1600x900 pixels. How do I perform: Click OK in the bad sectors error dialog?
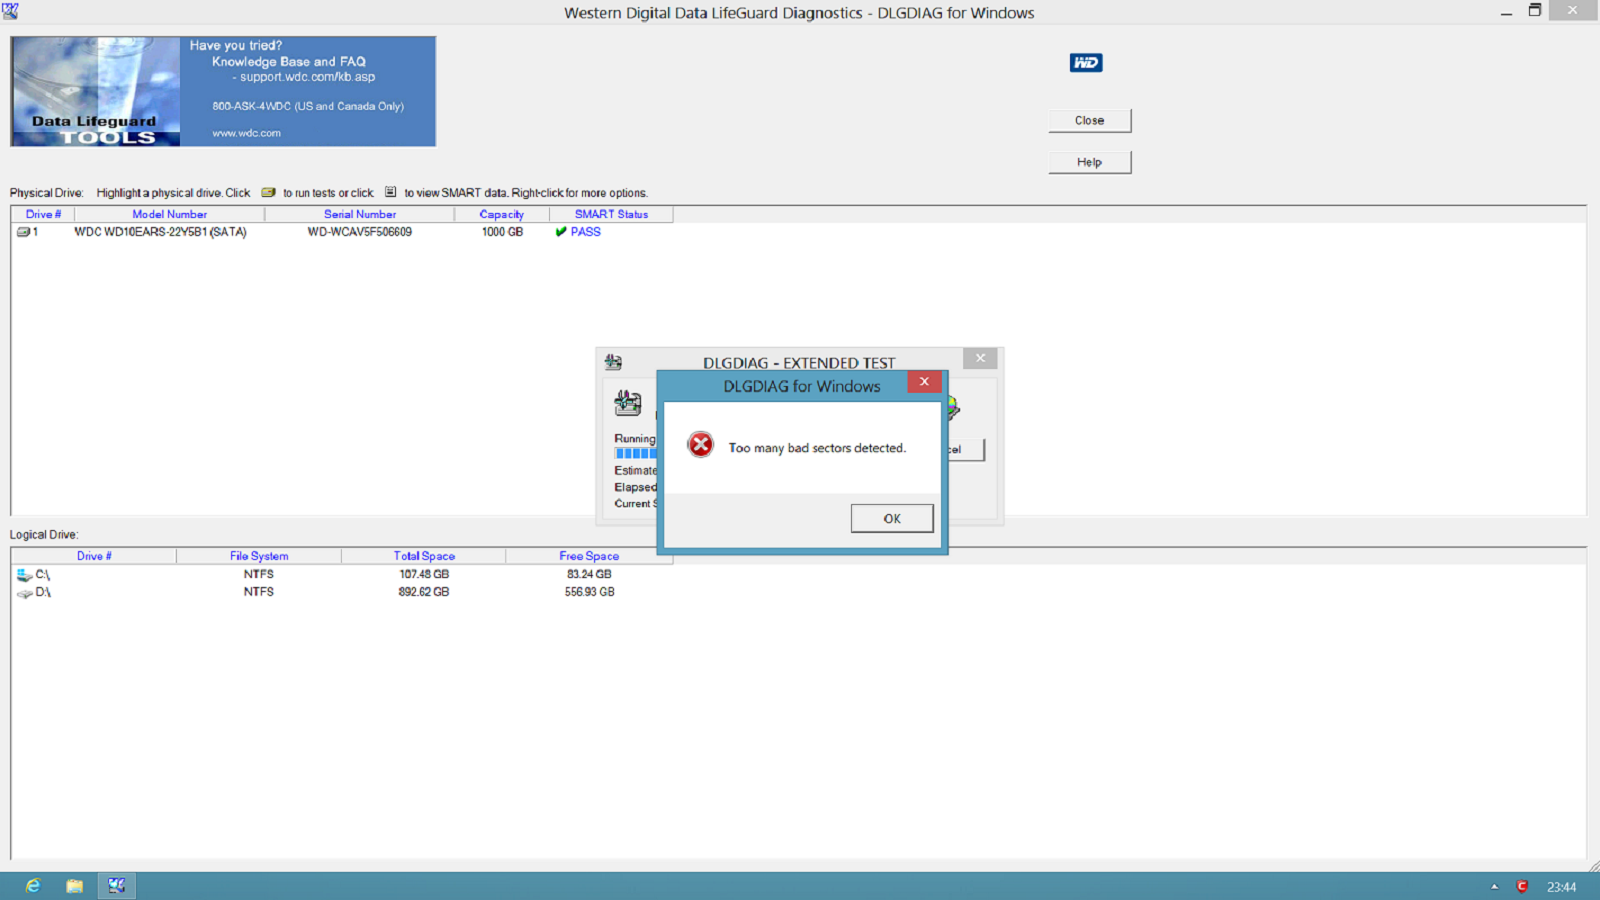click(892, 518)
